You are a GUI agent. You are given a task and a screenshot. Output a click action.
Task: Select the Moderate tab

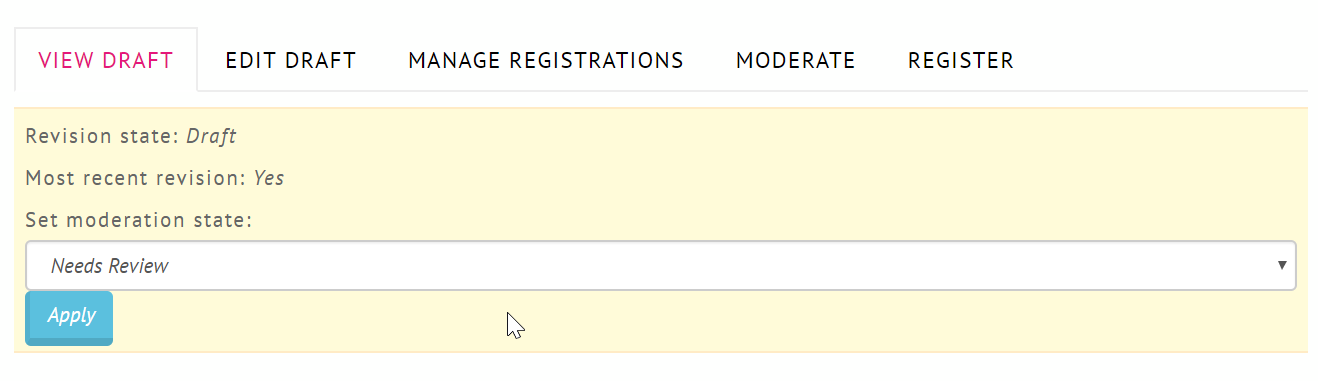pyautogui.click(x=796, y=60)
